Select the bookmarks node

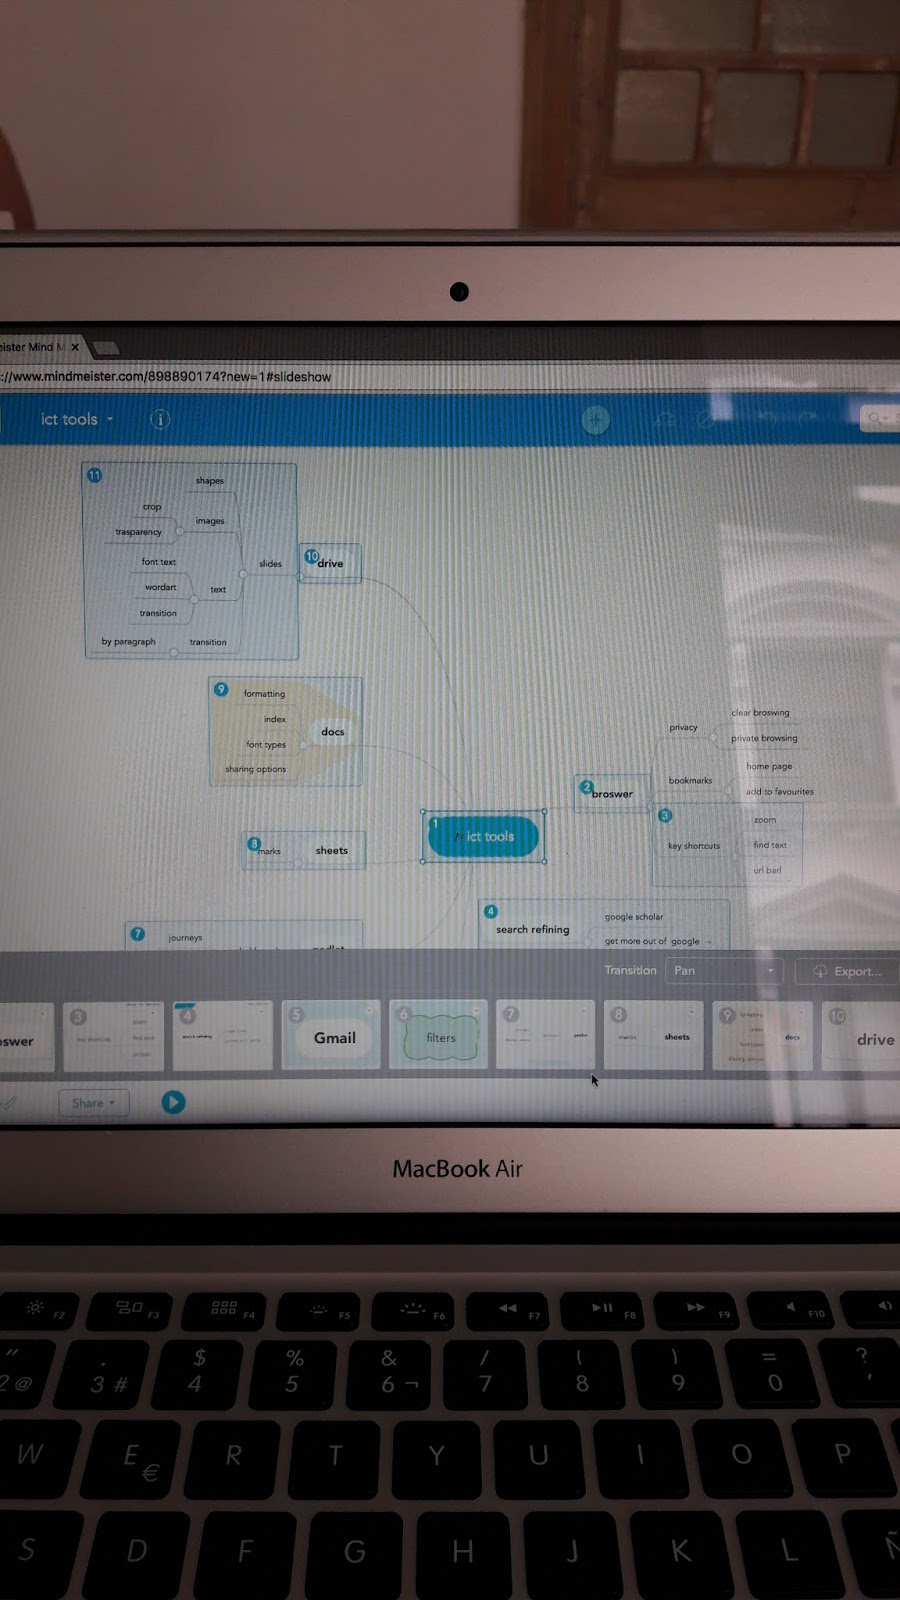point(691,781)
